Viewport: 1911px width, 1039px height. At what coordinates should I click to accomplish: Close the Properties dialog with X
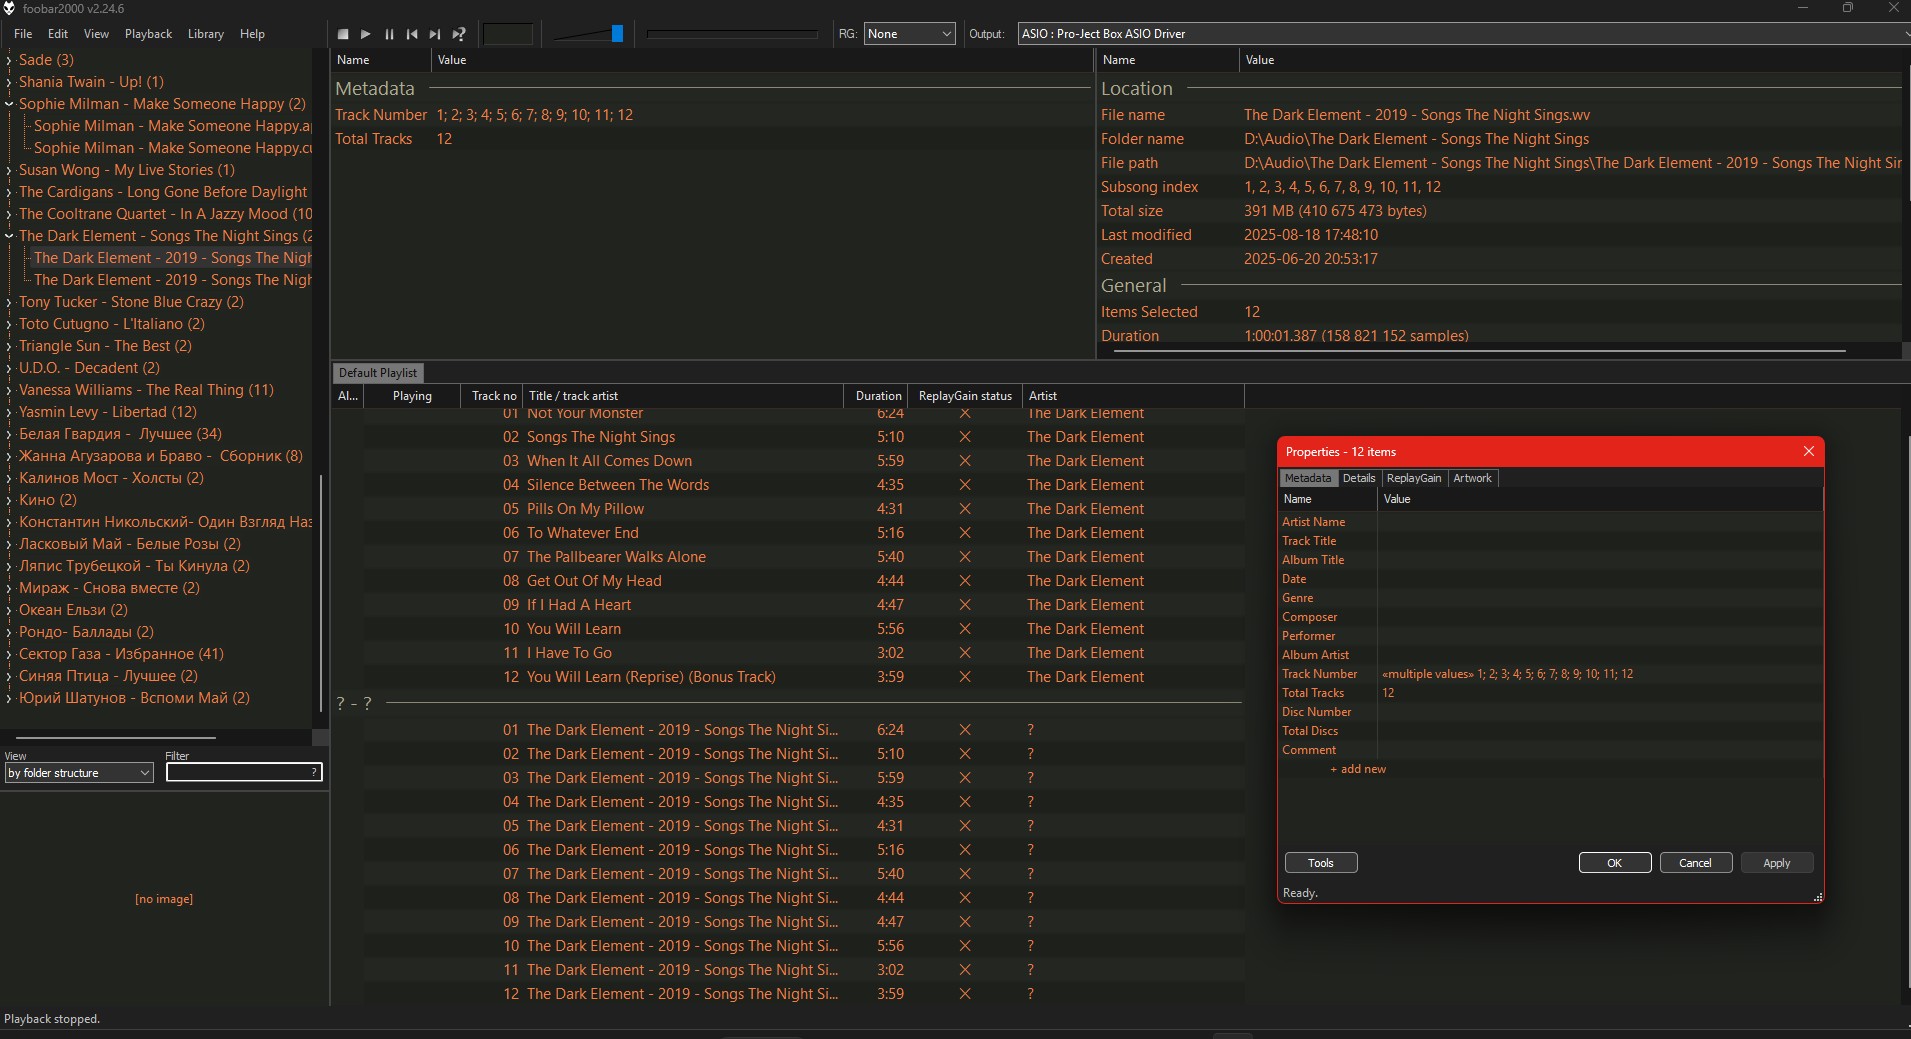click(x=1808, y=452)
